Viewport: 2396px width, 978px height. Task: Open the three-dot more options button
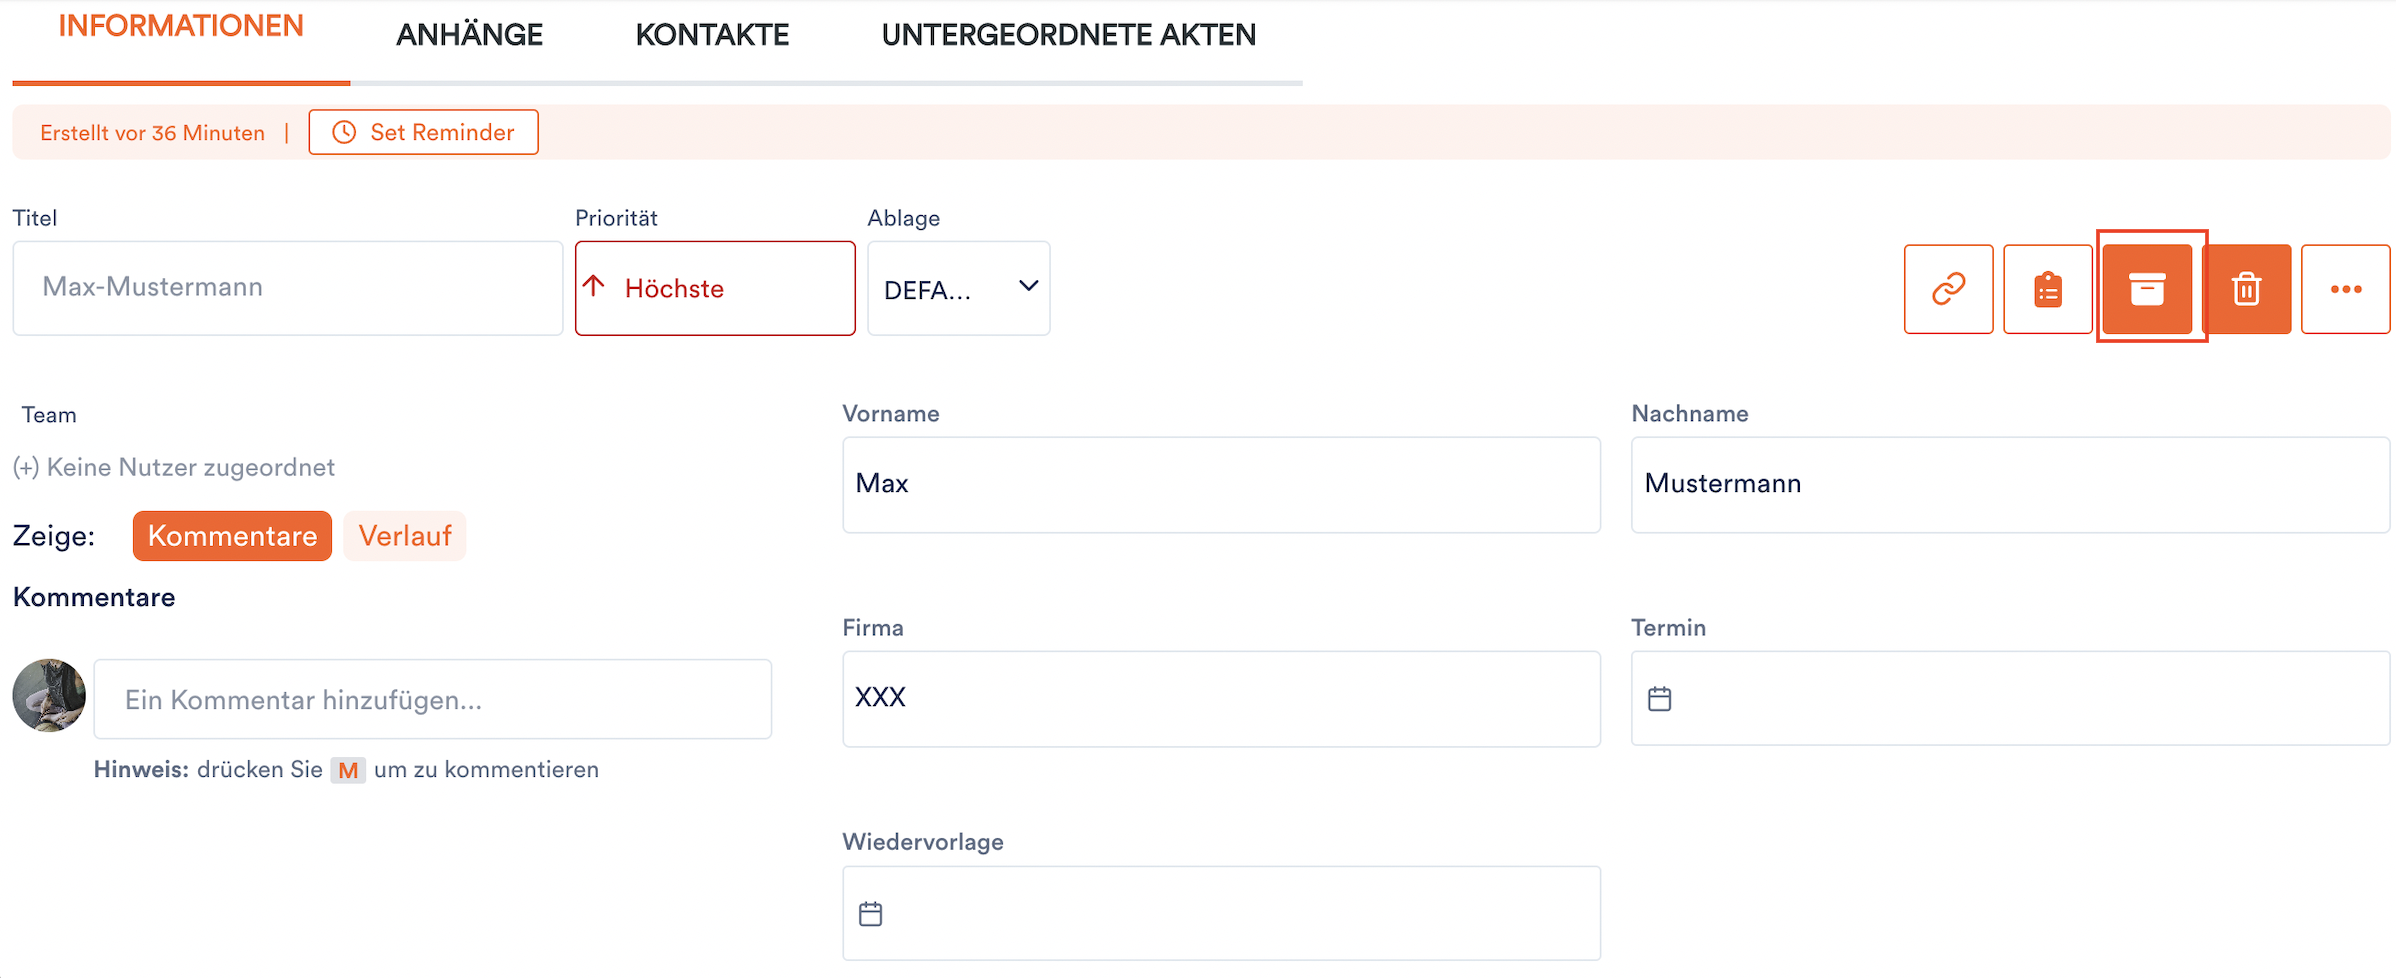[2346, 289]
